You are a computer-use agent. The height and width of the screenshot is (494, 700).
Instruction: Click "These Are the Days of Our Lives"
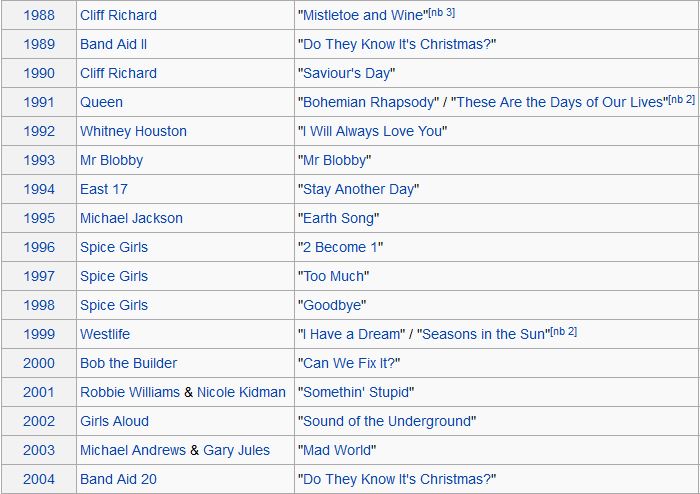(x=559, y=102)
